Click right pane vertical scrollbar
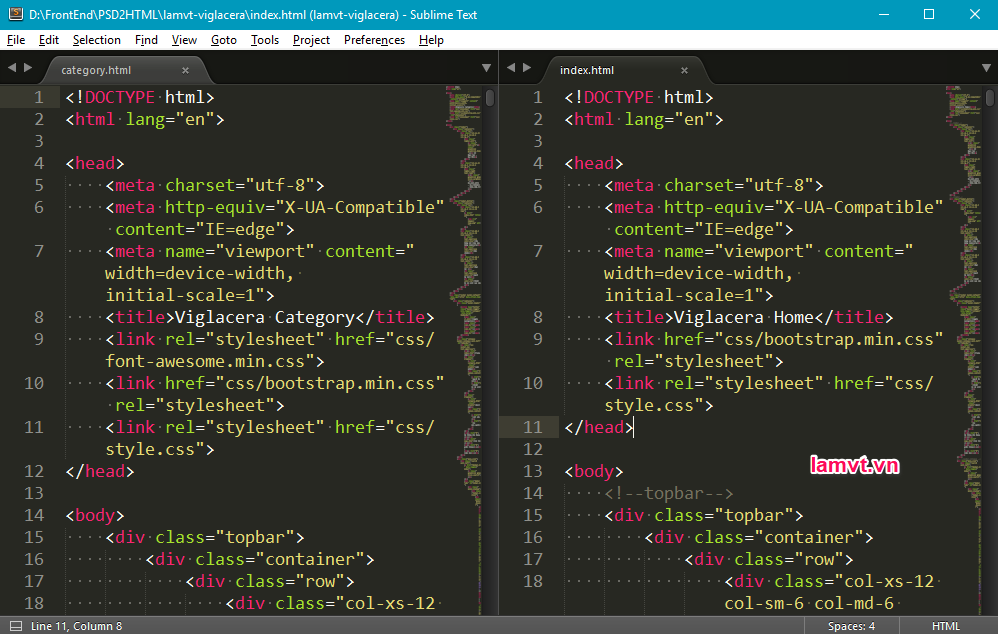 (x=989, y=97)
